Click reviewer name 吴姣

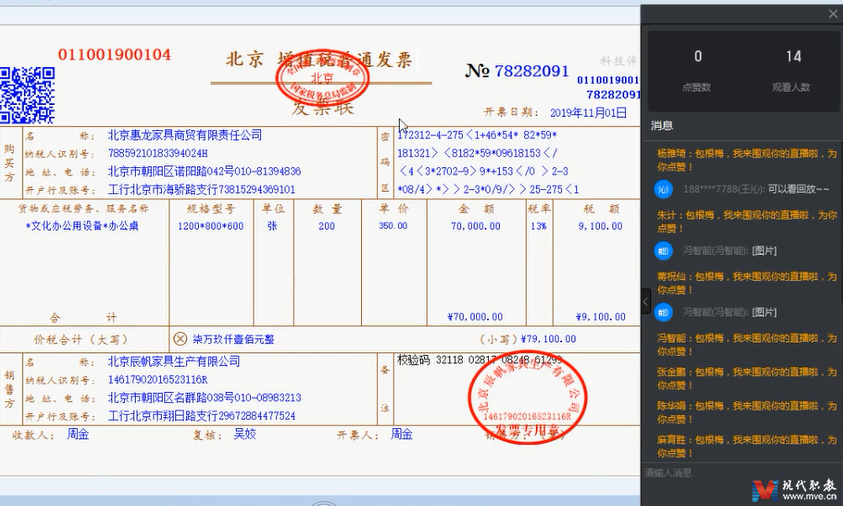coord(245,434)
